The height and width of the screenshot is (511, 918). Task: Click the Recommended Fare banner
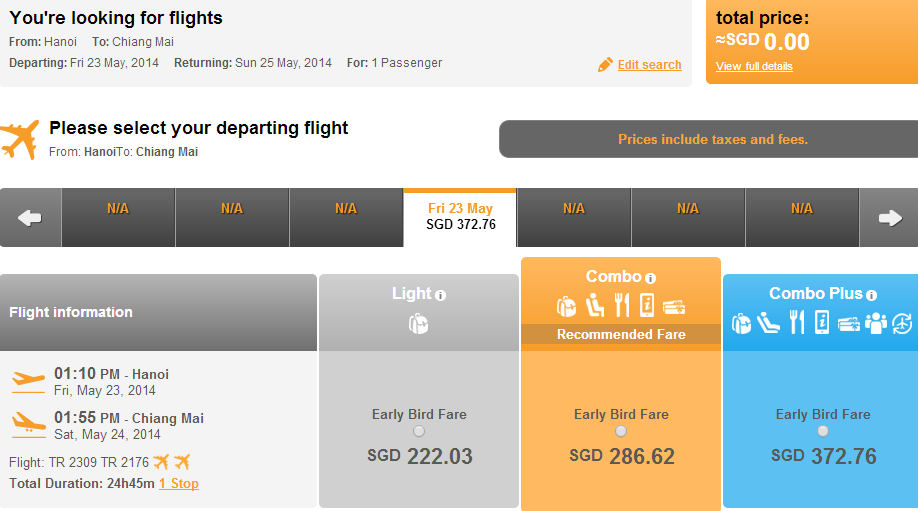click(x=621, y=334)
